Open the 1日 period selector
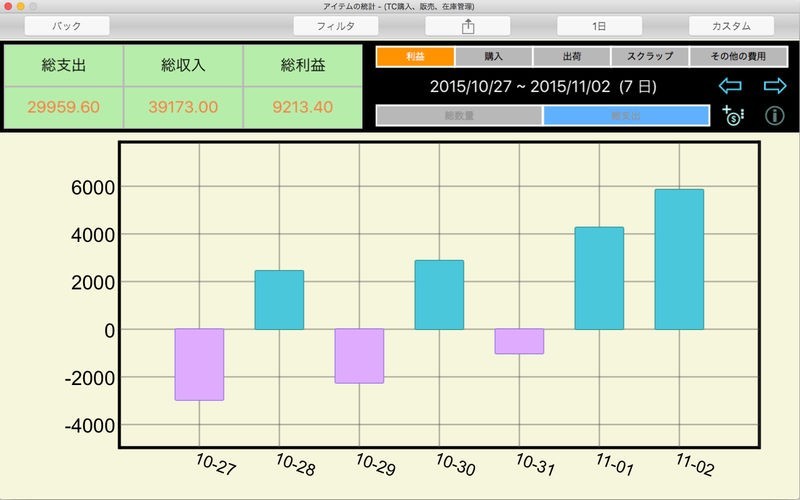 pos(600,26)
